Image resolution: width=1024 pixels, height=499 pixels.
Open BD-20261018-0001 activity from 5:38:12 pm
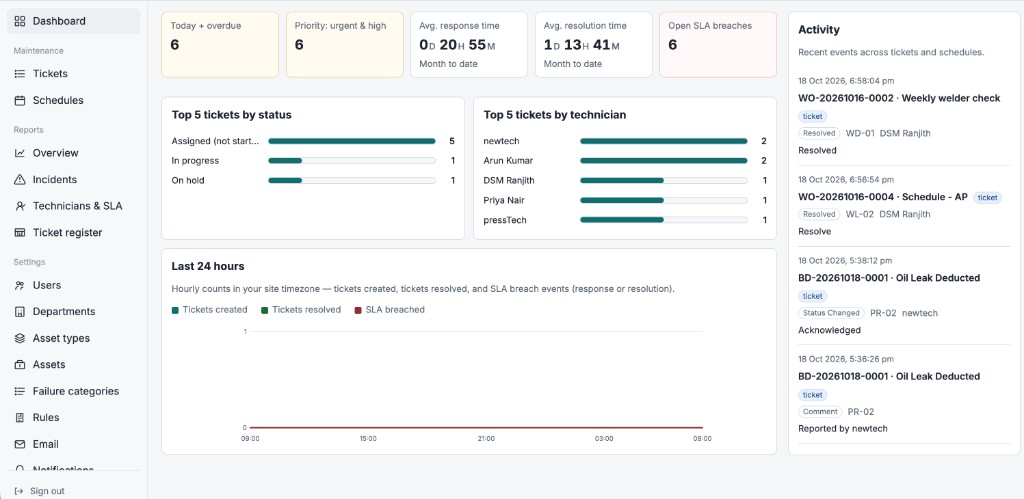point(889,278)
